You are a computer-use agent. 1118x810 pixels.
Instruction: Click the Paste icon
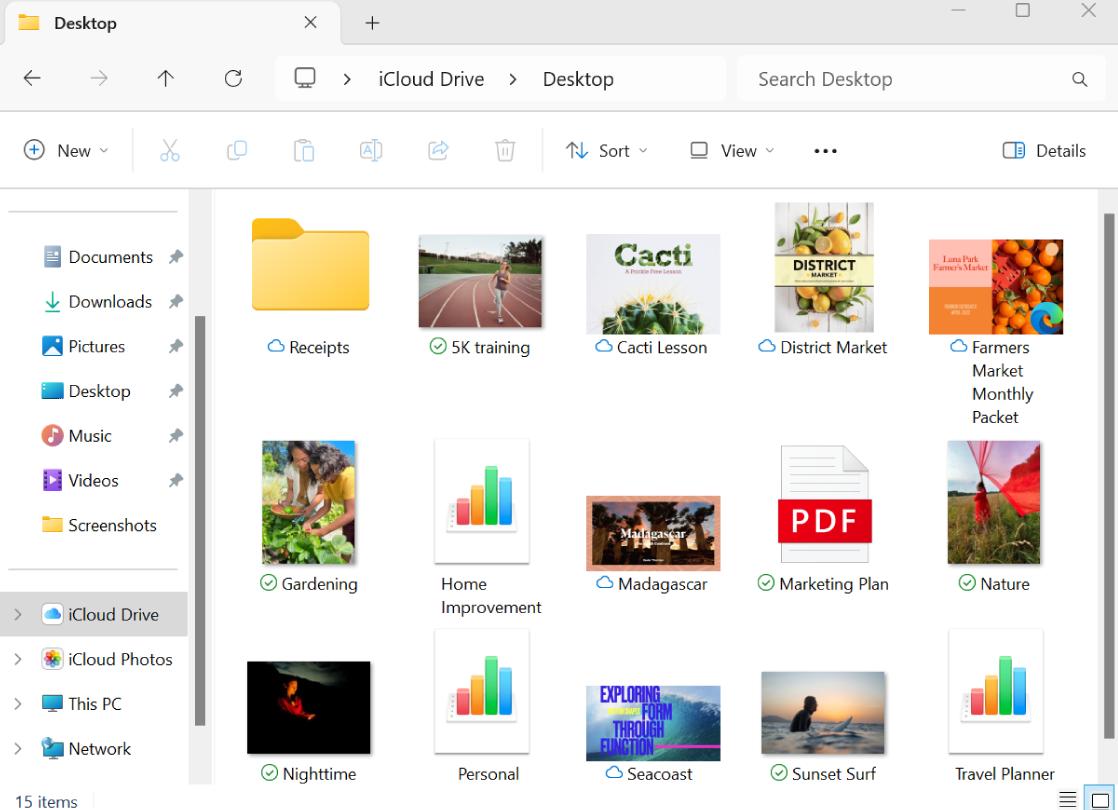click(x=304, y=150)
